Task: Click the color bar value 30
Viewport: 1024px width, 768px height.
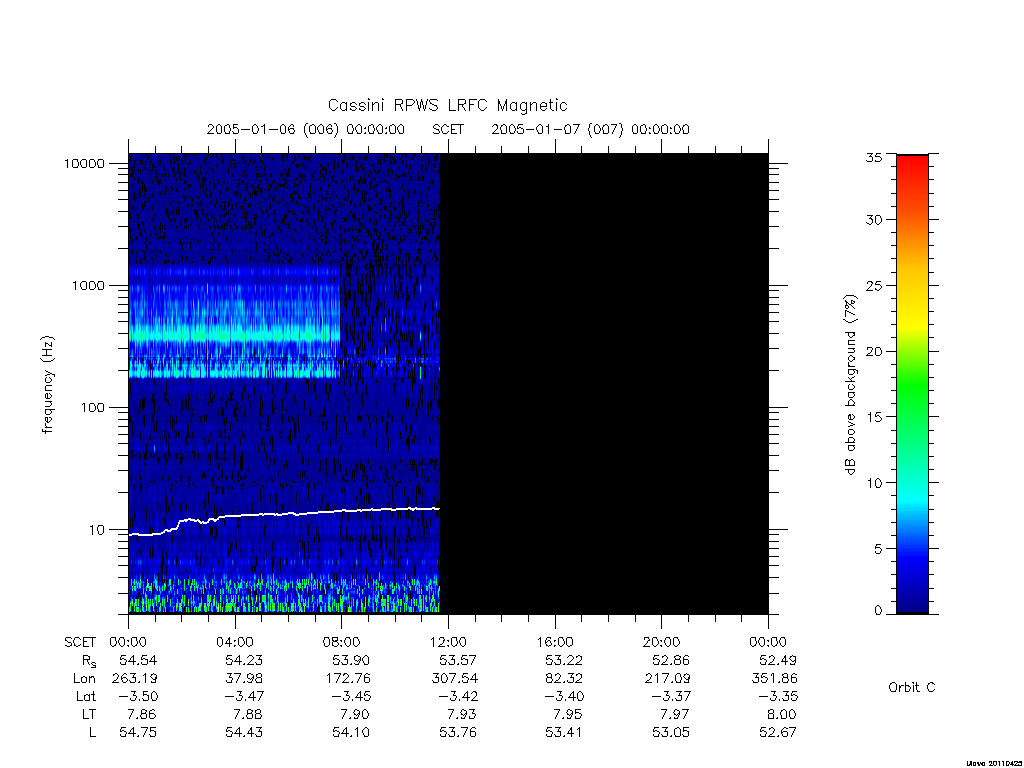Action: coord(874,220)
